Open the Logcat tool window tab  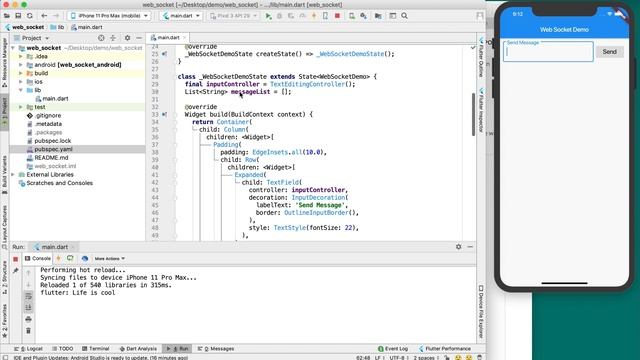29,349
